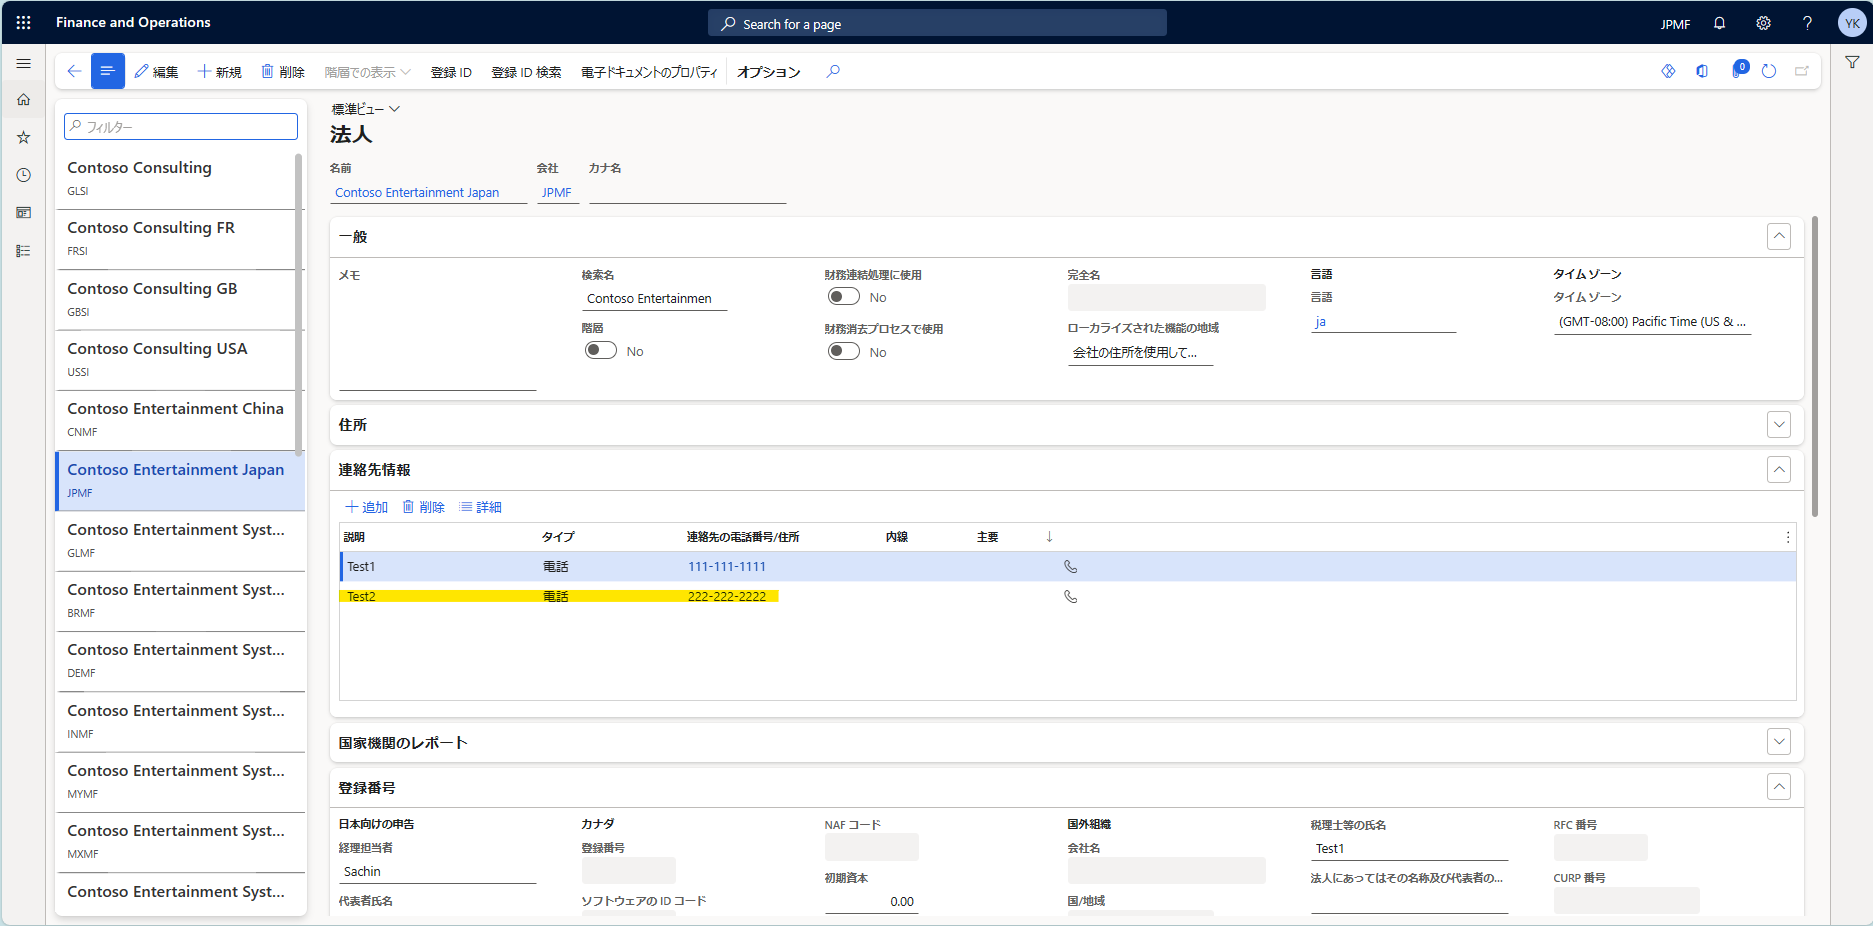
Task: Open オプション tab
Action: click(x=769, y=72)
